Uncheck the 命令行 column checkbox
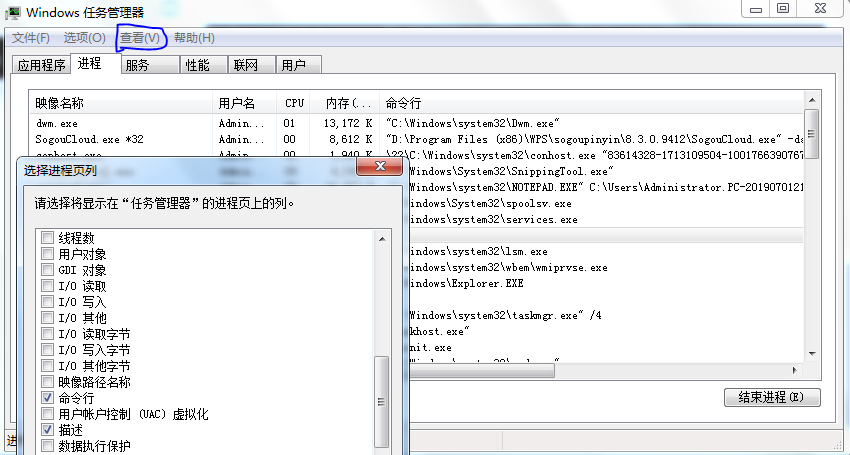Viewport: 850px width, 455px height. tap(48, 398)
